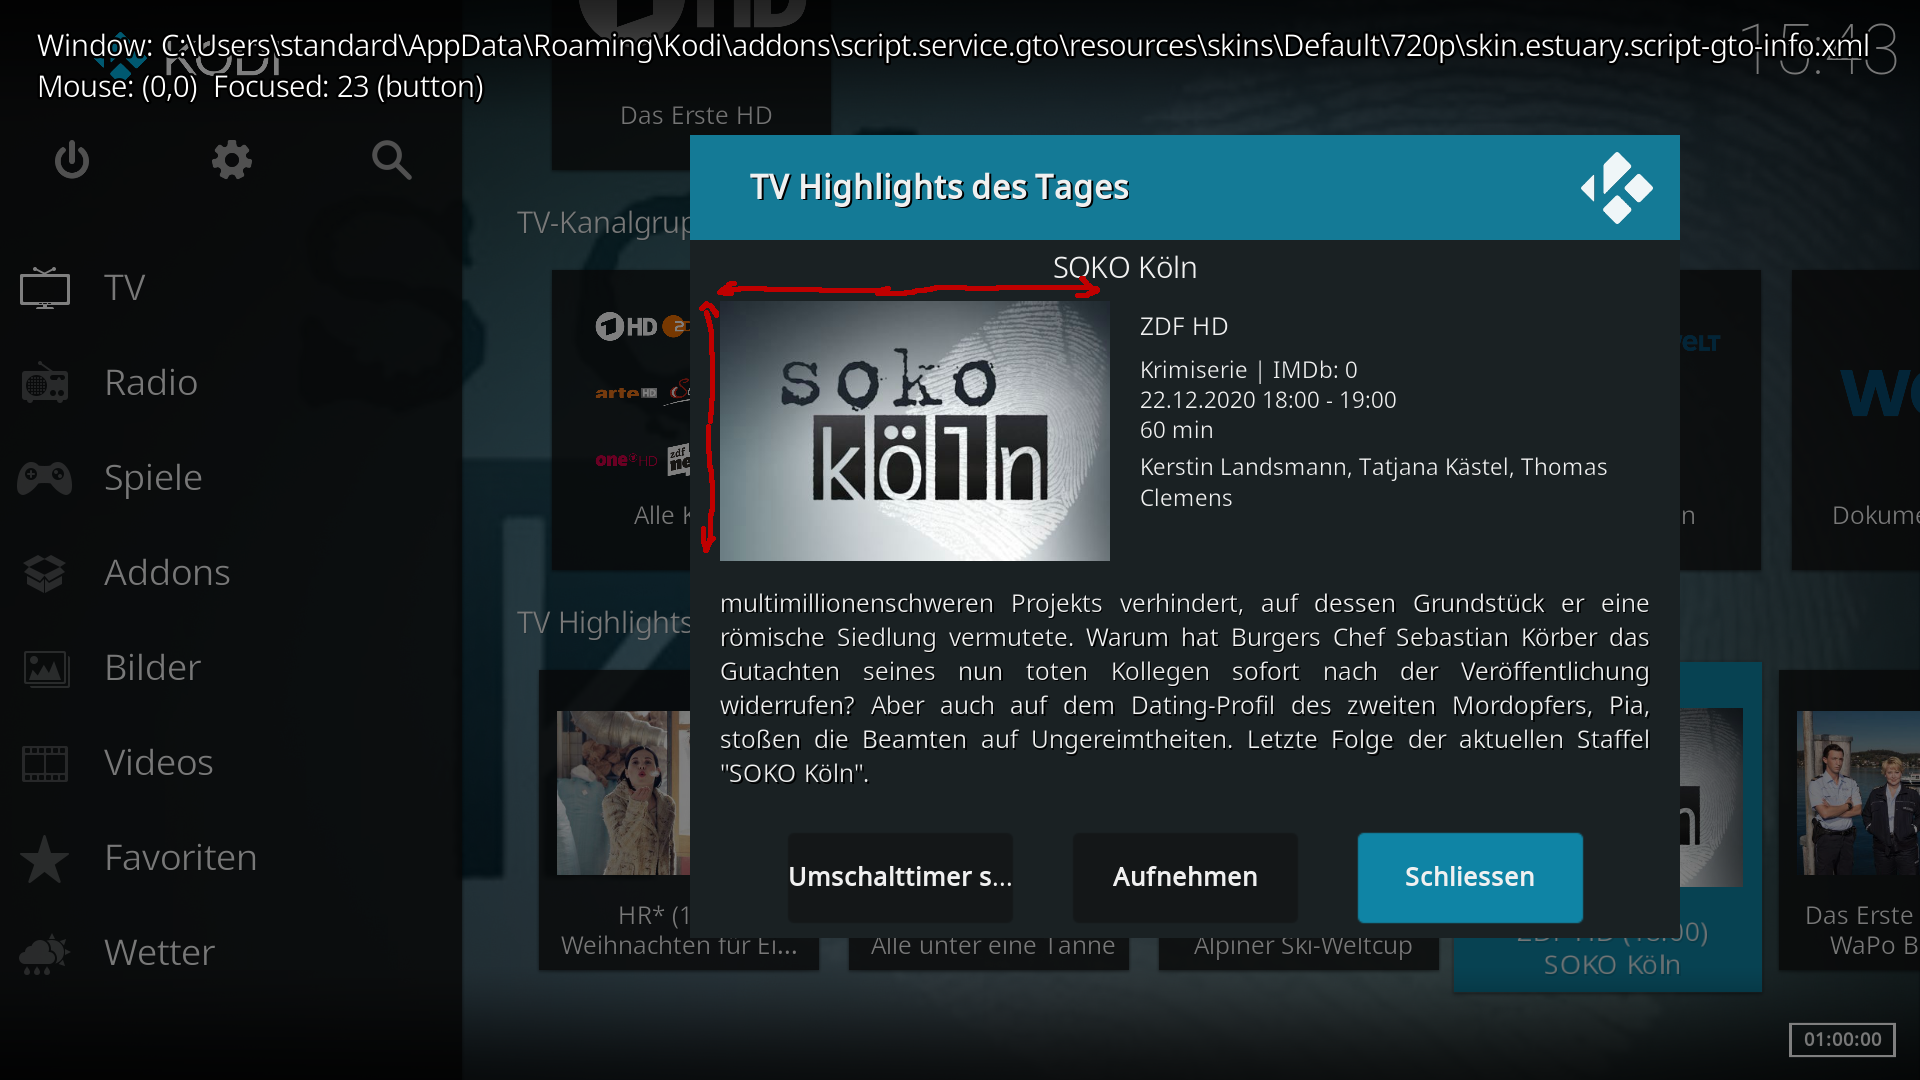Click the Addons box icon
Screen dimensions: 1920x1080
tap(45, 573)
